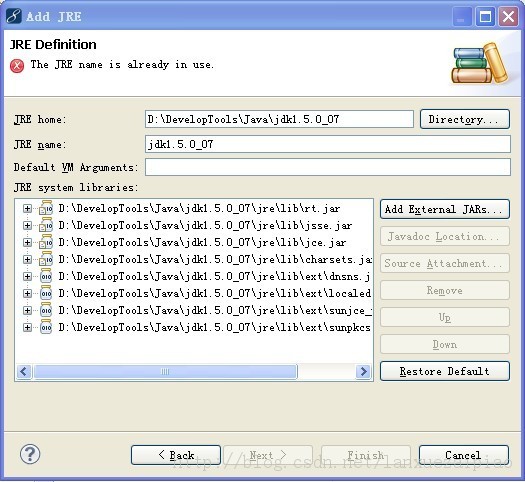The height and width of the screenshot is (482, 525).
Task: Expand the rt.jar library node
Action: coord(27,209)
